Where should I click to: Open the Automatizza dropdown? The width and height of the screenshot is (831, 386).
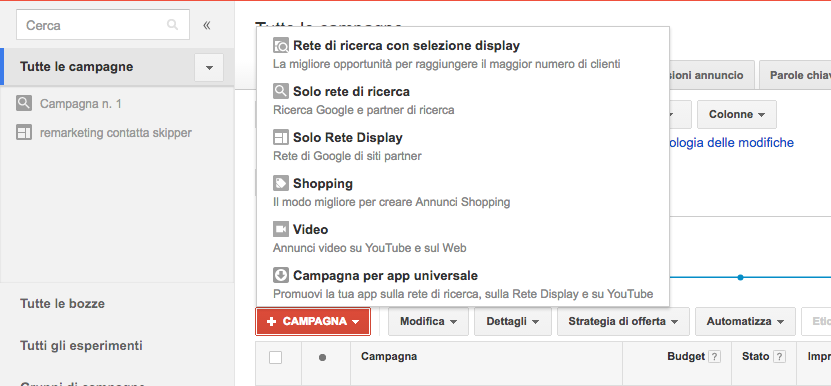point(745,321)
